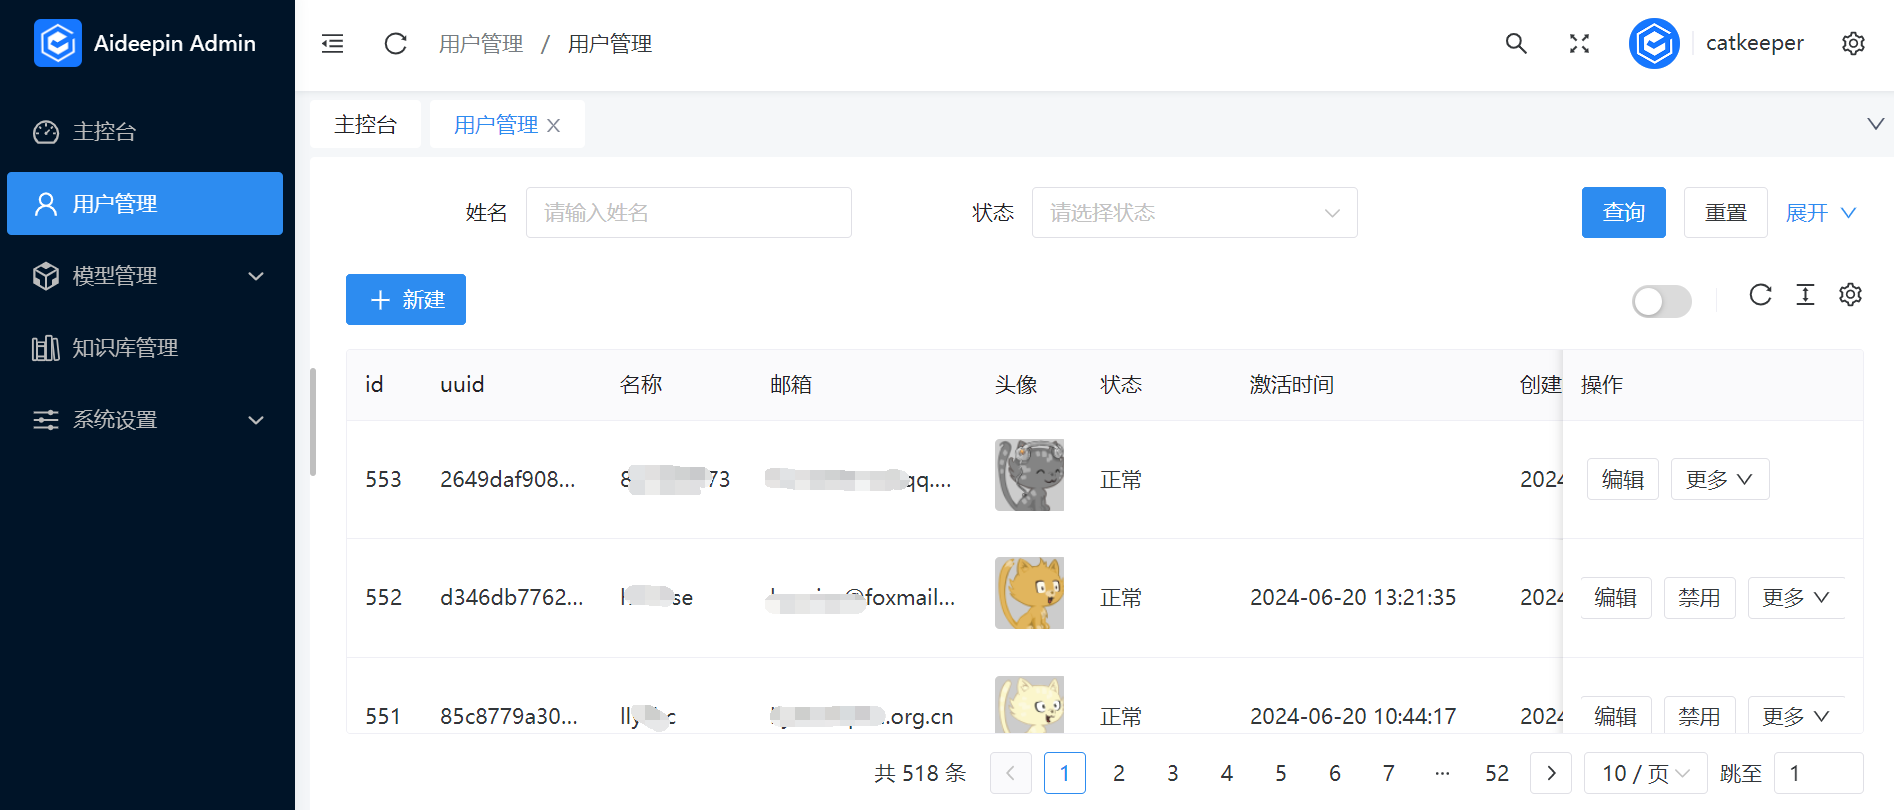
Task: Click uuid cell 2649daf908...
Action: [x=507, y=480]
